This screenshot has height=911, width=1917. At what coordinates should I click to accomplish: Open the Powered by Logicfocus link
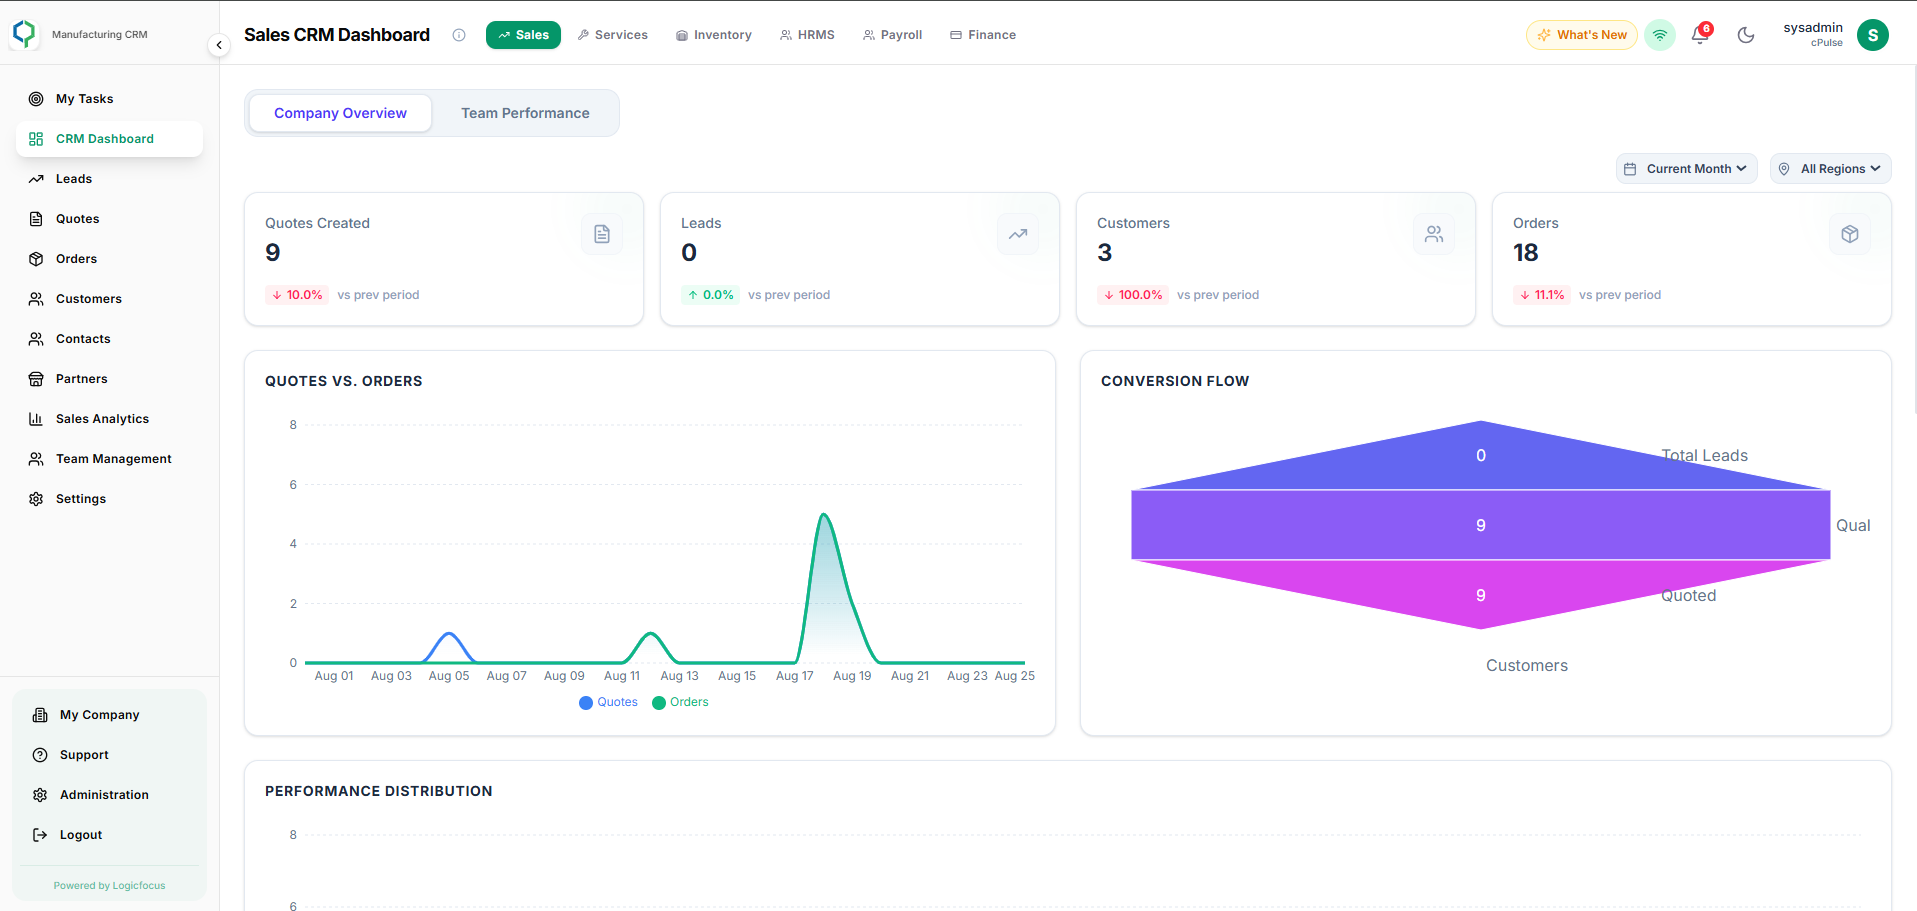point(110,886)
